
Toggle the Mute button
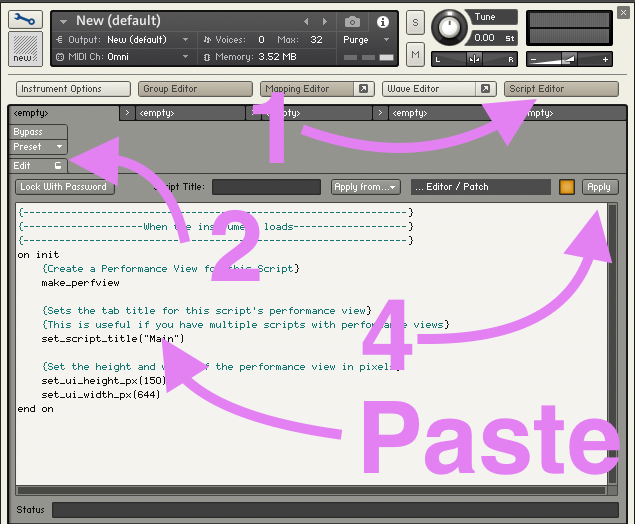pos(416,53)
